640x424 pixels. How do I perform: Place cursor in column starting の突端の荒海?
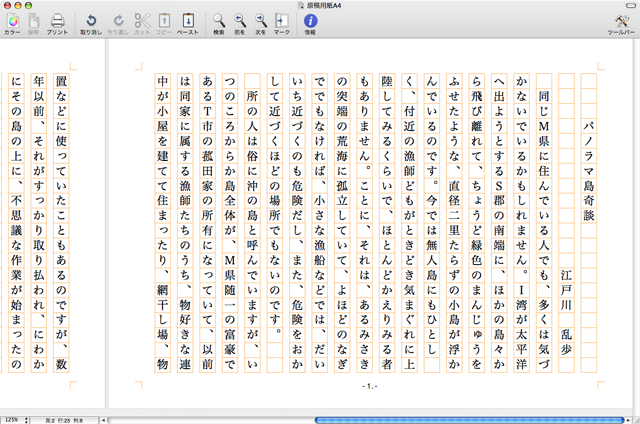(x=342, y=223)
